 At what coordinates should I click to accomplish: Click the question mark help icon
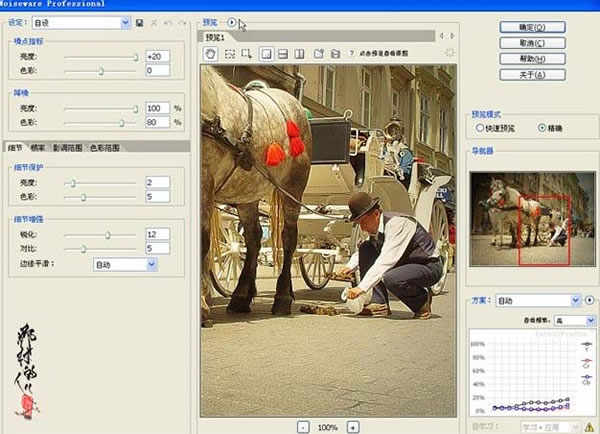coord(351,53)
